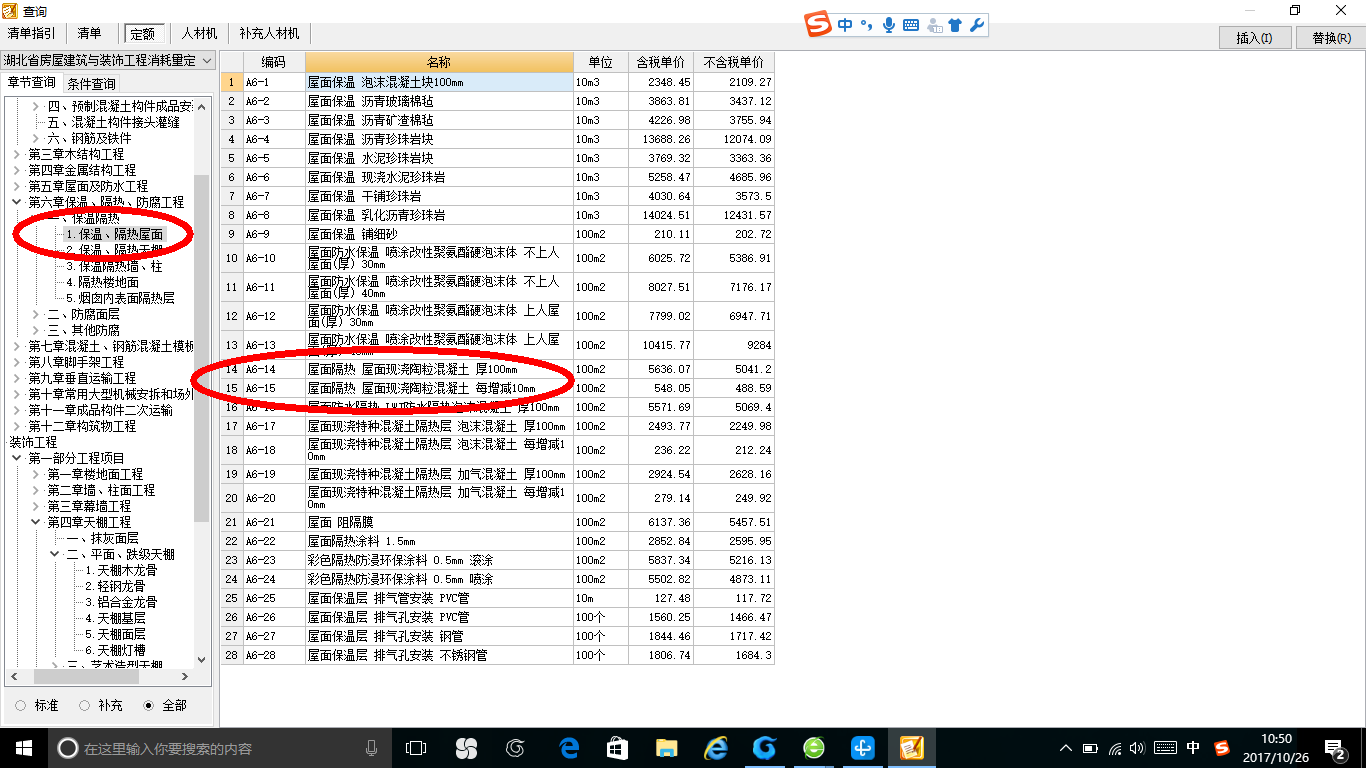Viewport: 1366px width, 768px height.
Task: Switch to 人材机 tab
Action: coord(199,34)
